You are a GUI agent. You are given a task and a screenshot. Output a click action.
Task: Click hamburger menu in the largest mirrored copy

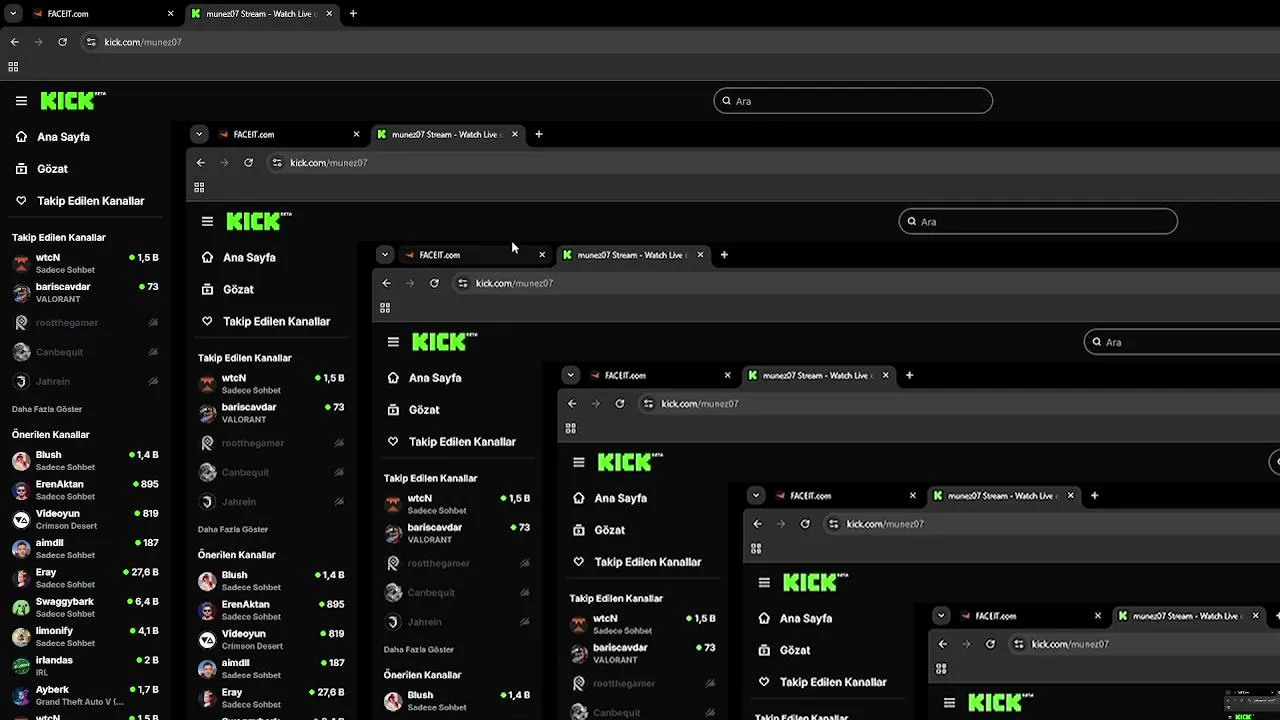tap(207, 222)
